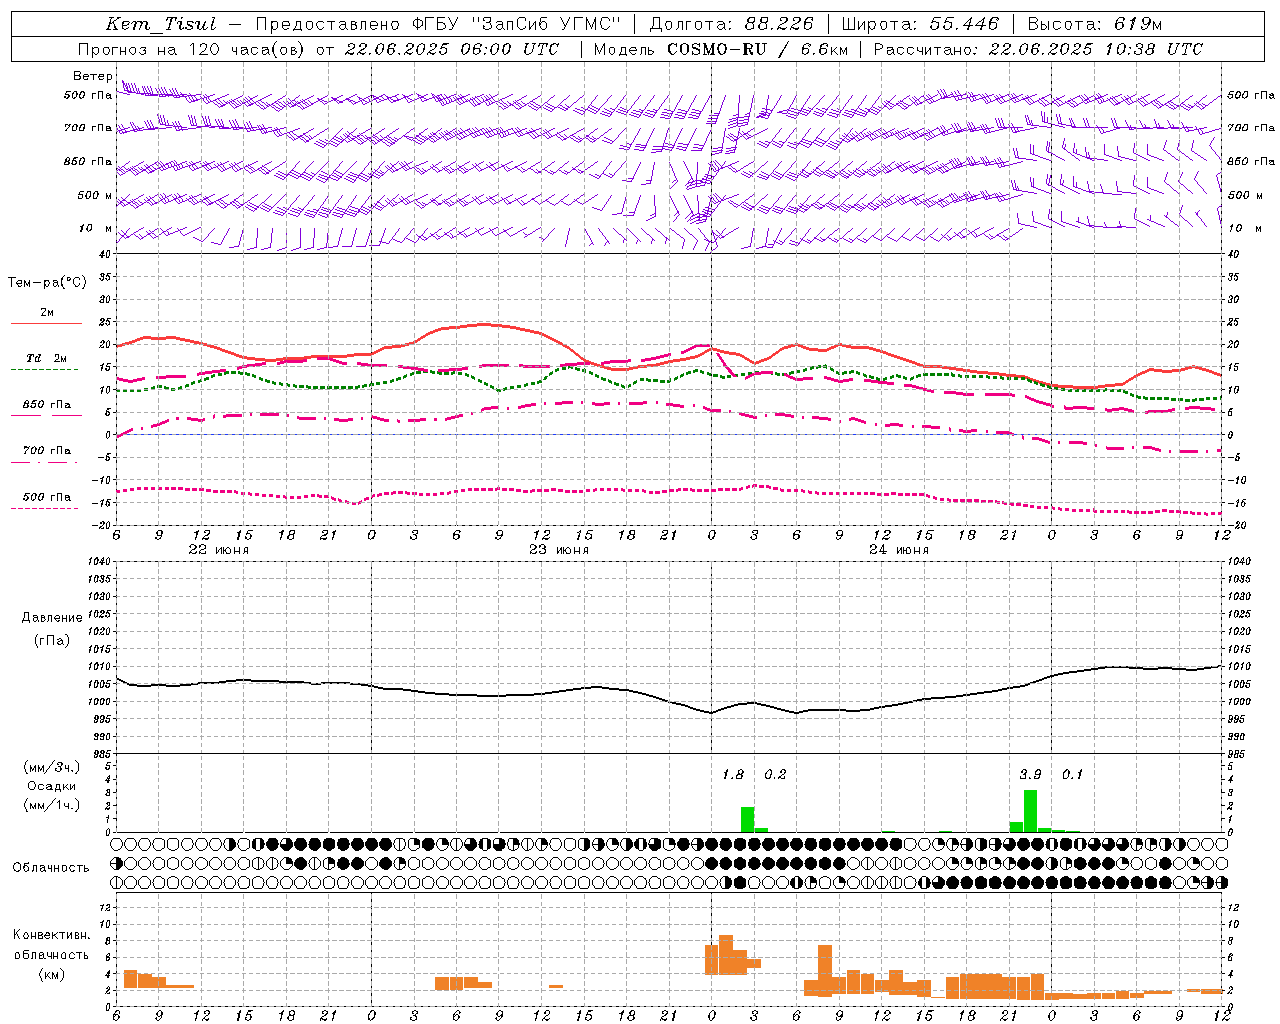Click the Ветер wind panel label
Image resolution: width=1280 pixels, height=1024 pixels.
pos(91,76)
